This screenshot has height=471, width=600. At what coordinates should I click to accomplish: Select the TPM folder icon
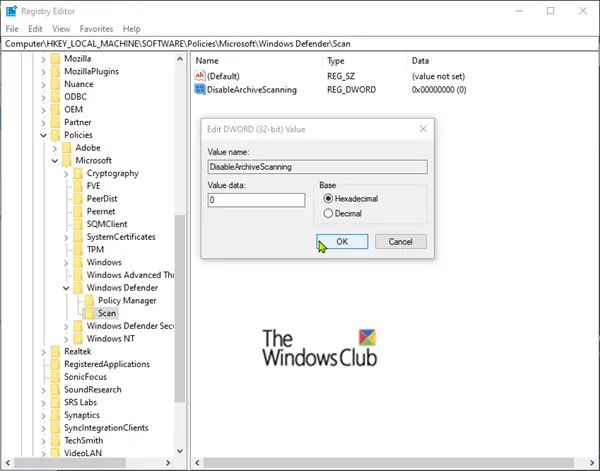78,249
